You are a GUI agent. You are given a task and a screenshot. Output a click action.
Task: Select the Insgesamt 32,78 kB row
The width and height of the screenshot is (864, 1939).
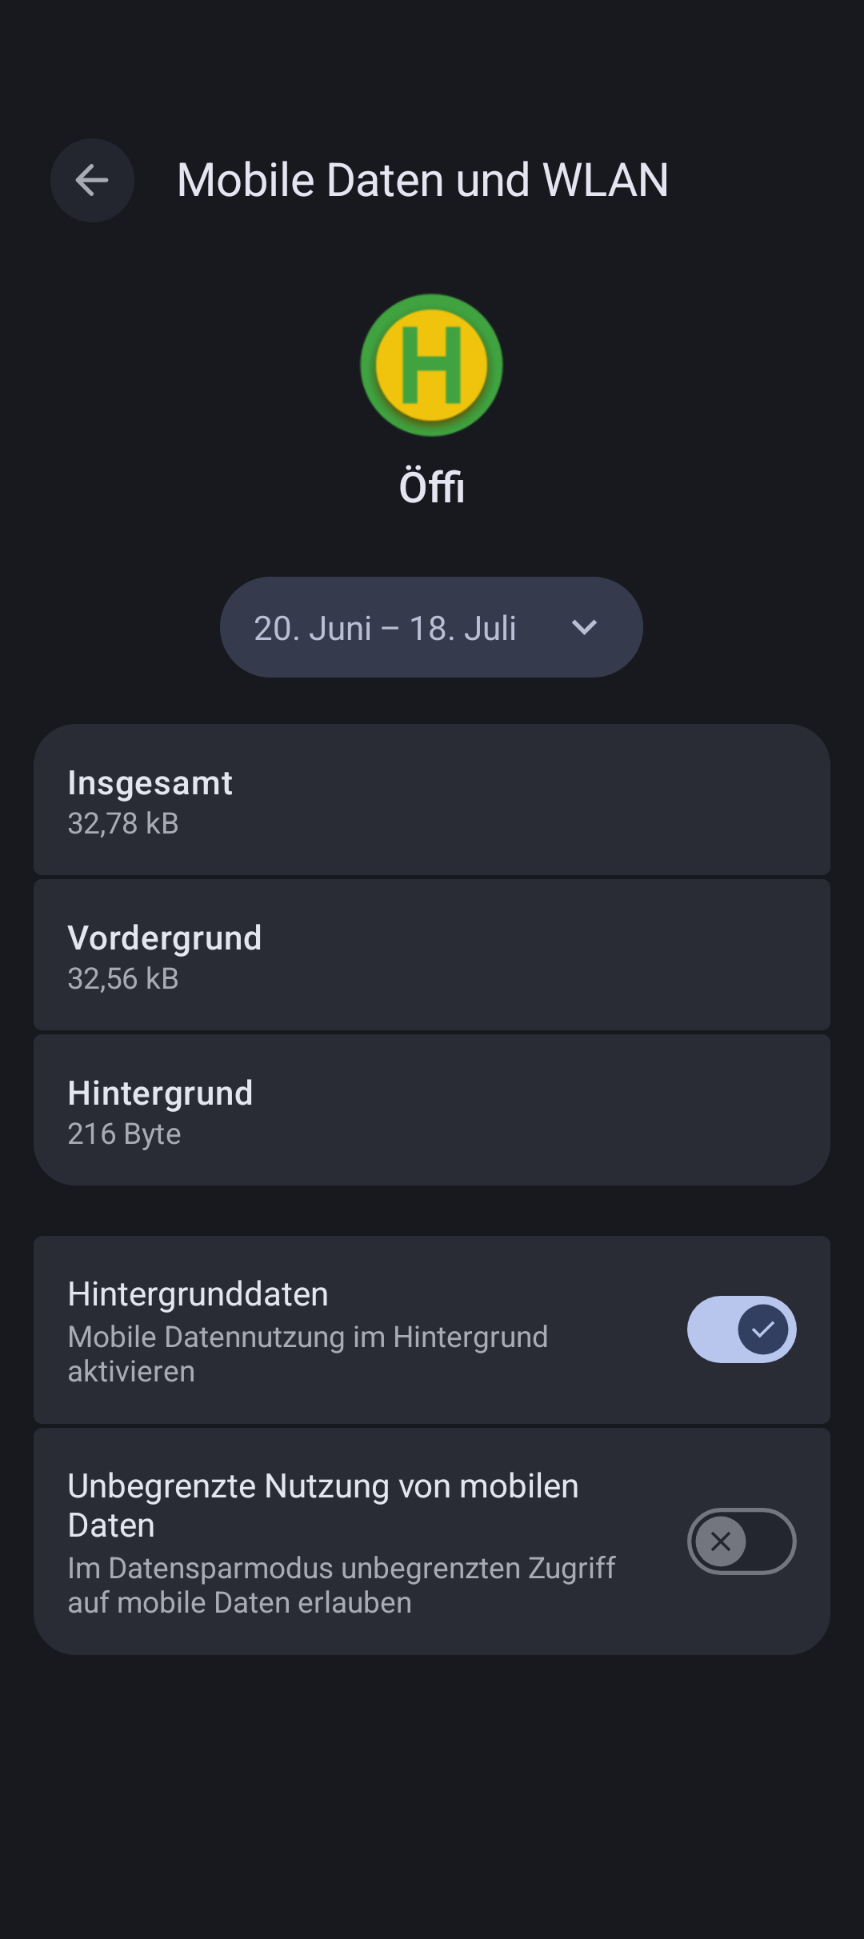pyautogui.click(x=432, y=800)
